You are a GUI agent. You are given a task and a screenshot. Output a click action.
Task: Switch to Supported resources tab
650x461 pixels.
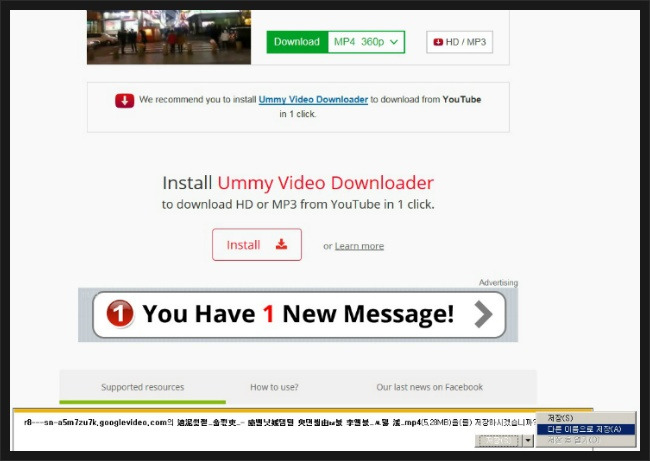(143, 387)
